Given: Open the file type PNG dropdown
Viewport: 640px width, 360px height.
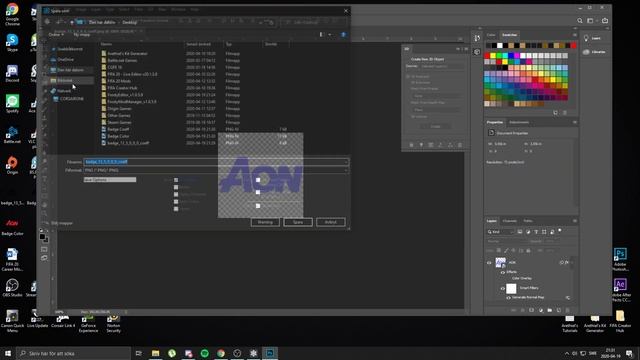Looking at the screenshot, I should point(216,170).
